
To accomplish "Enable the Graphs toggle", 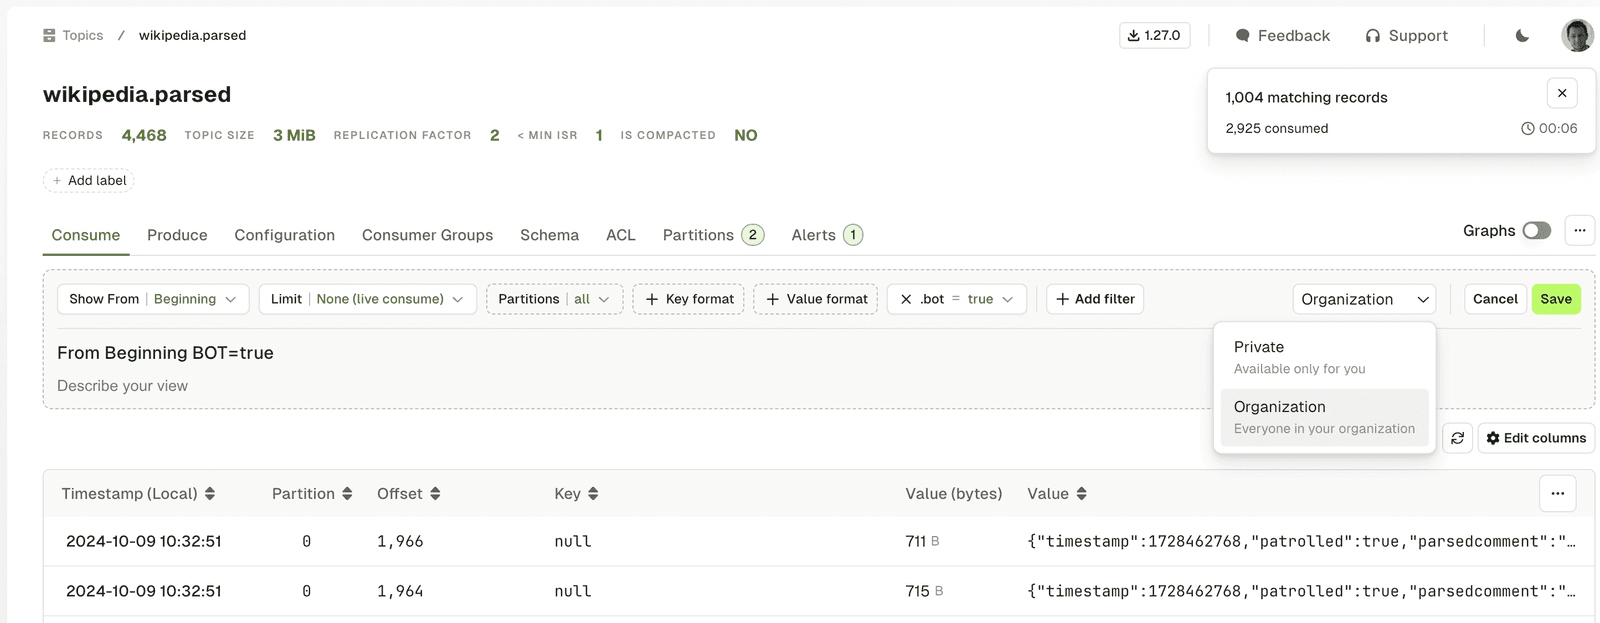I will [1536, 231].
